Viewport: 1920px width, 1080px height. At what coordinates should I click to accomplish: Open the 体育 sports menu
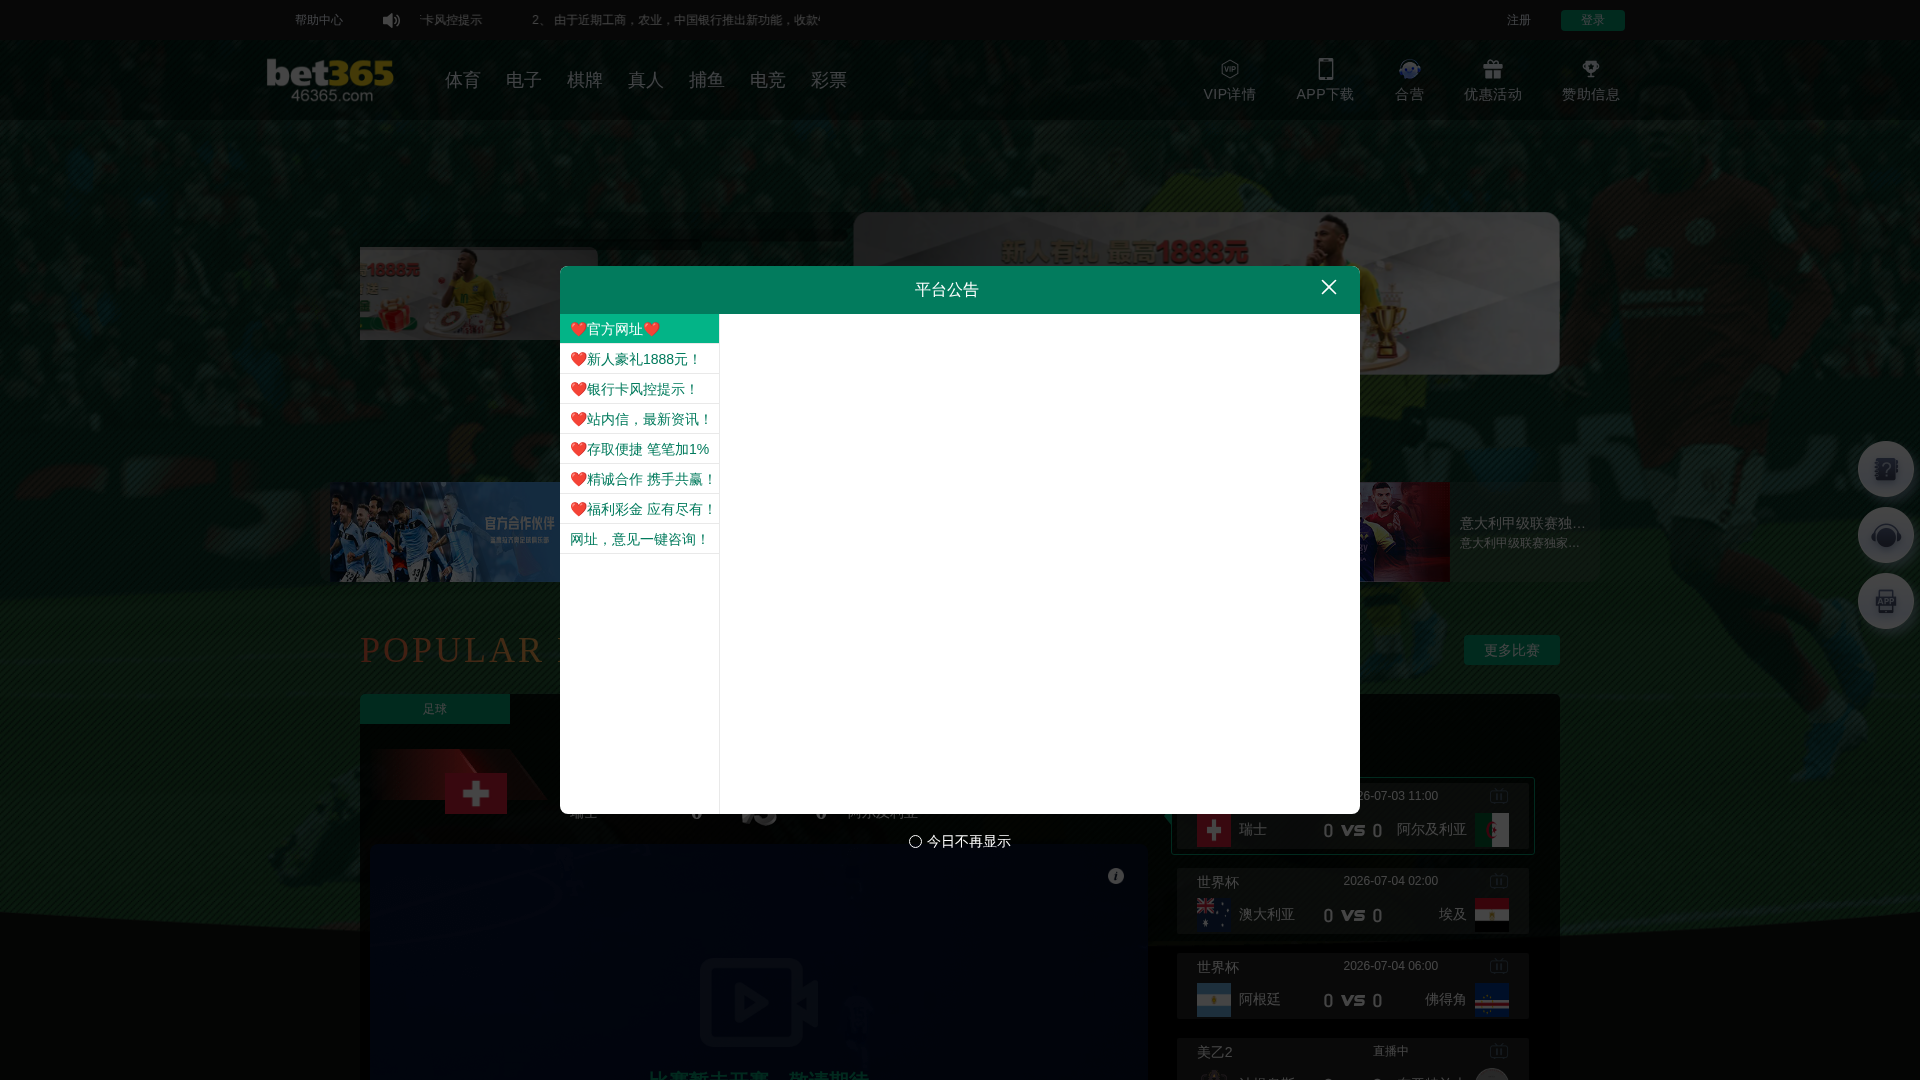click(462, 80)
